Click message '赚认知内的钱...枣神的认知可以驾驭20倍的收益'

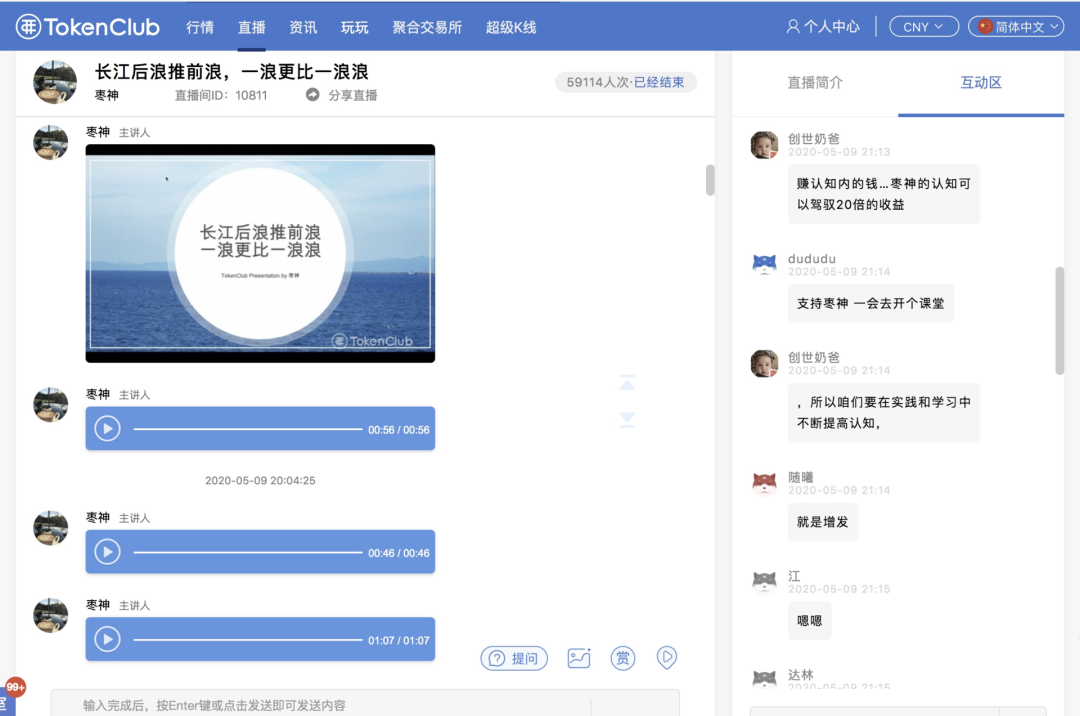click(884, 194)
